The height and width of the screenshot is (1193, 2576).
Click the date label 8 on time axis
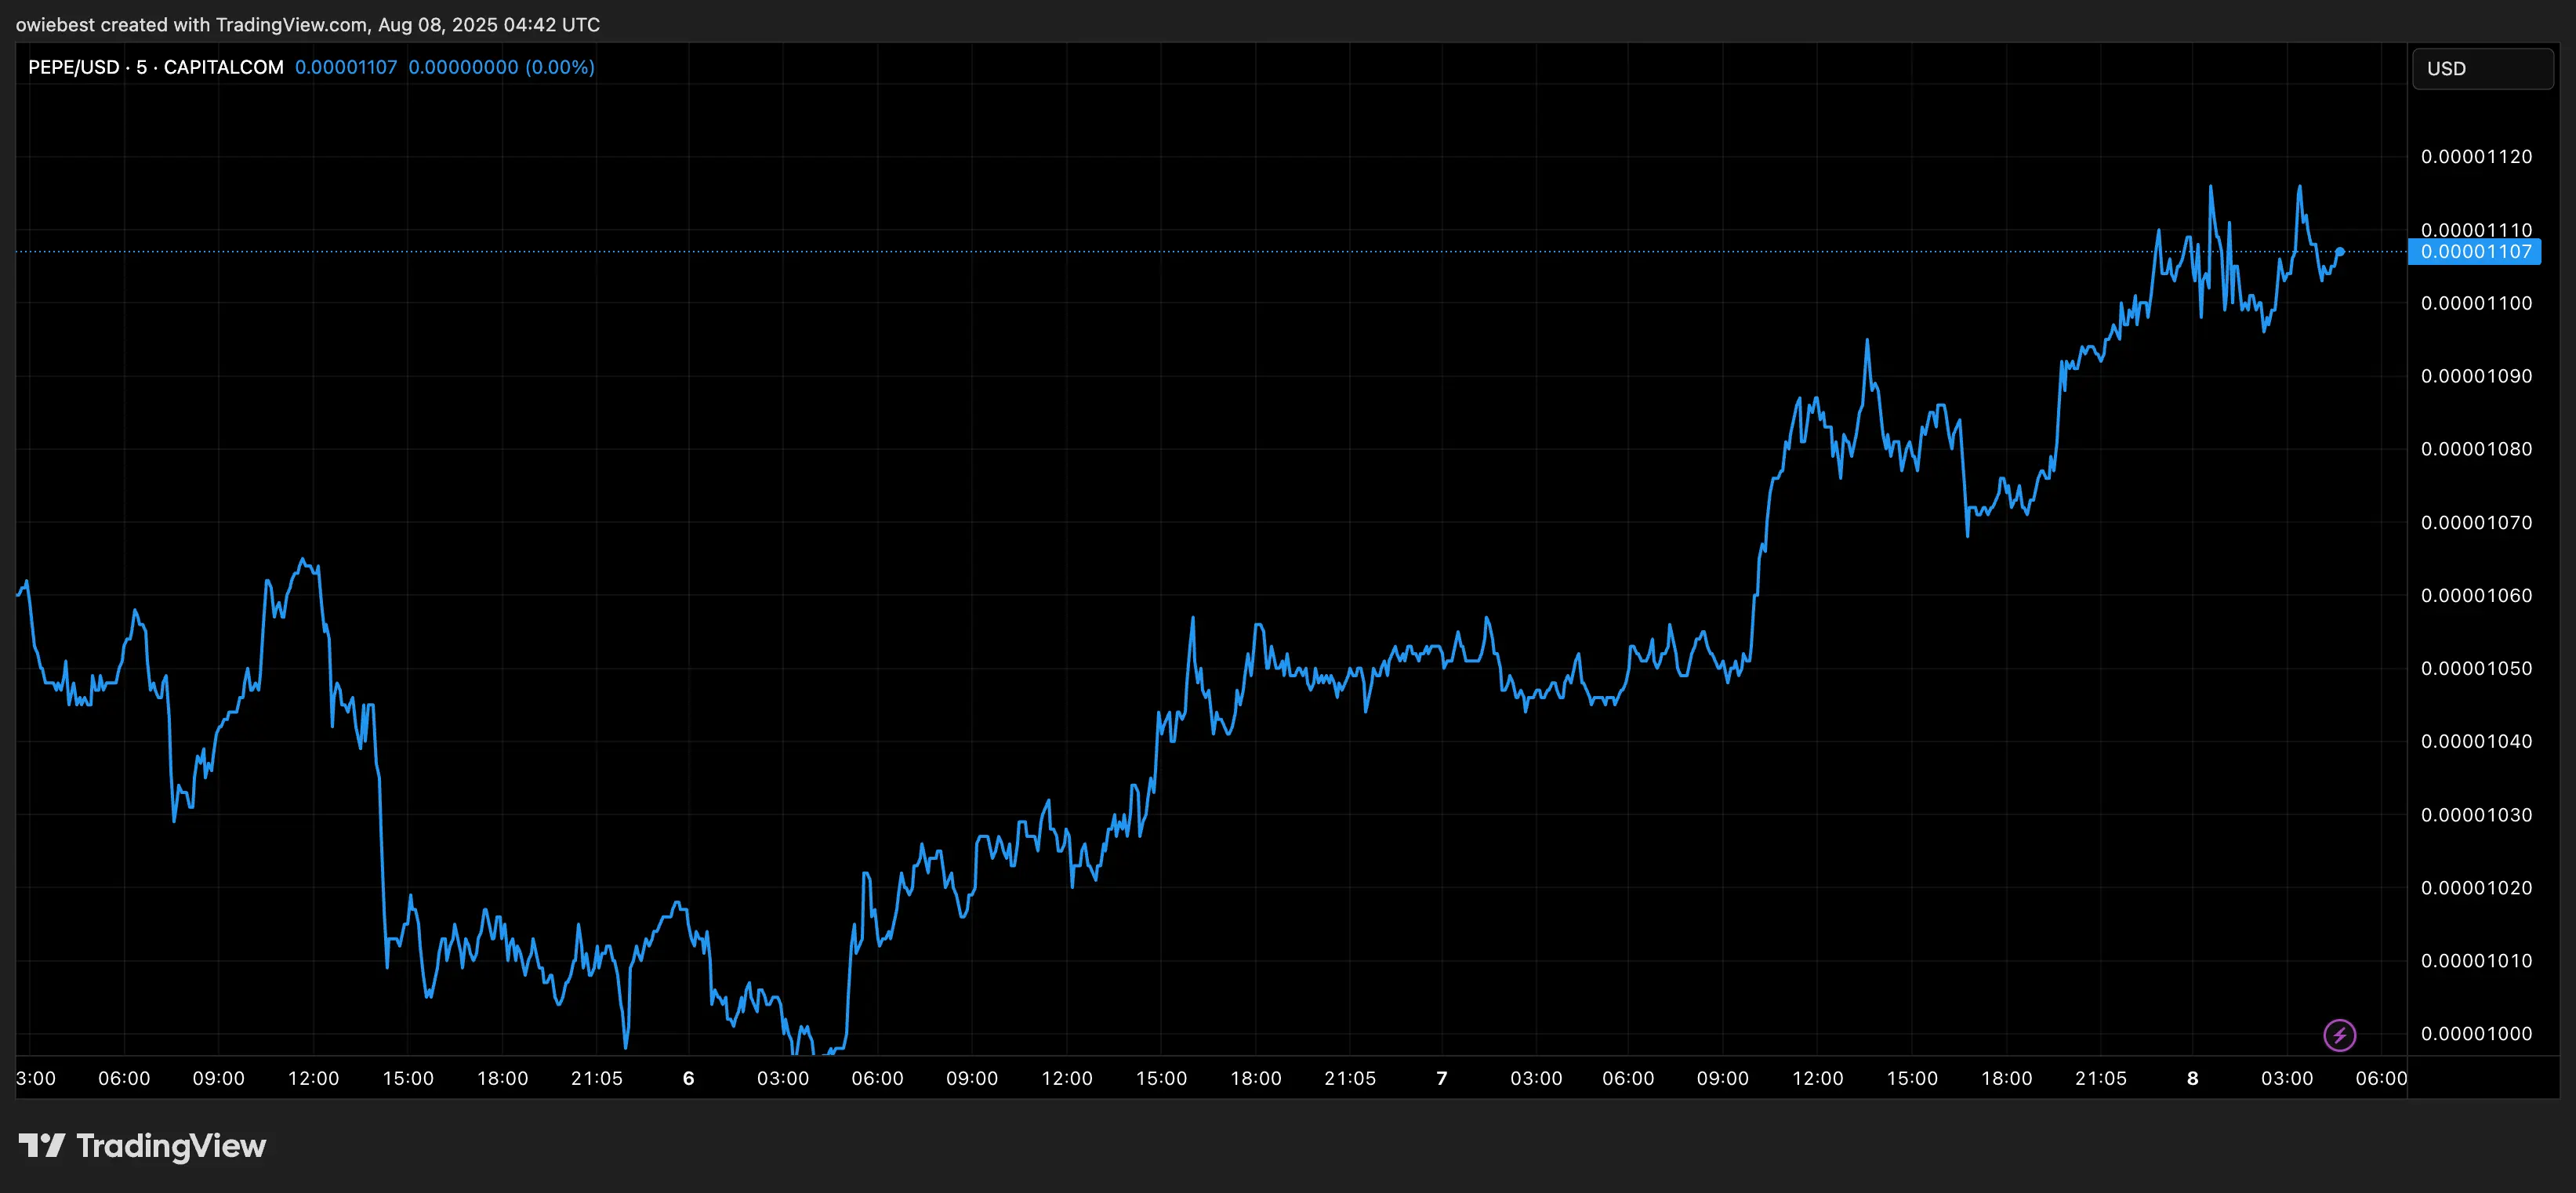[x=2192, y=1078]
